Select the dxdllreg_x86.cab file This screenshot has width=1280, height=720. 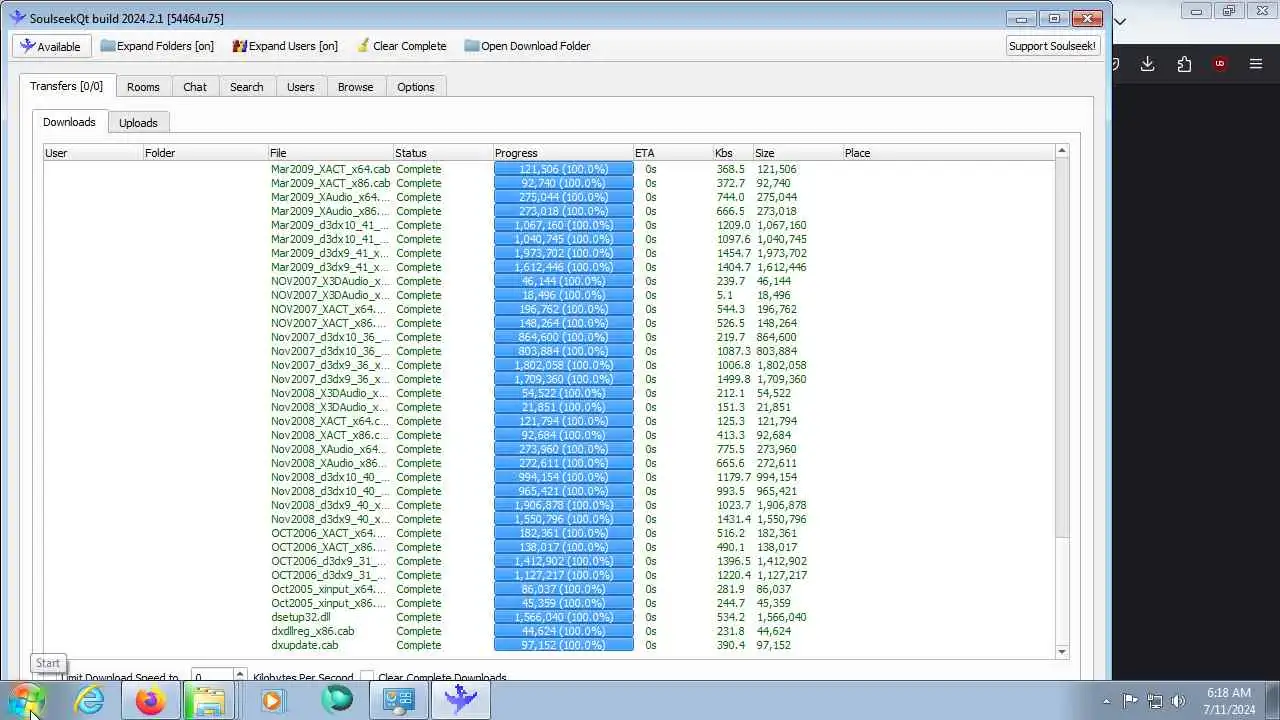click(312, 631)
